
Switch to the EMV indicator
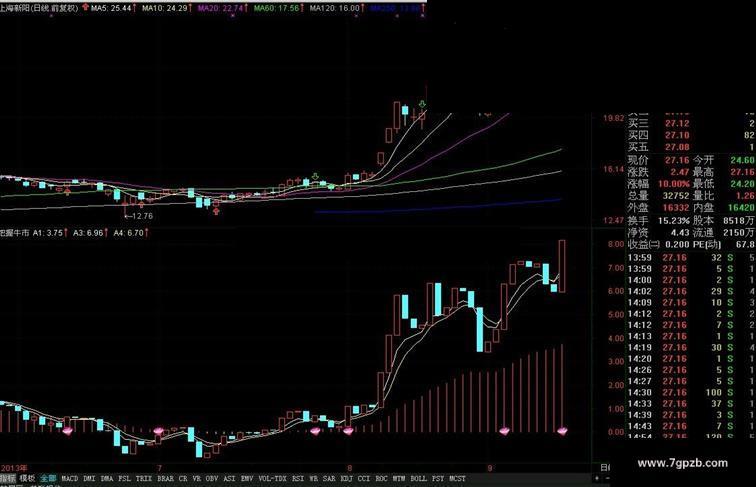[x=247, y=478]
